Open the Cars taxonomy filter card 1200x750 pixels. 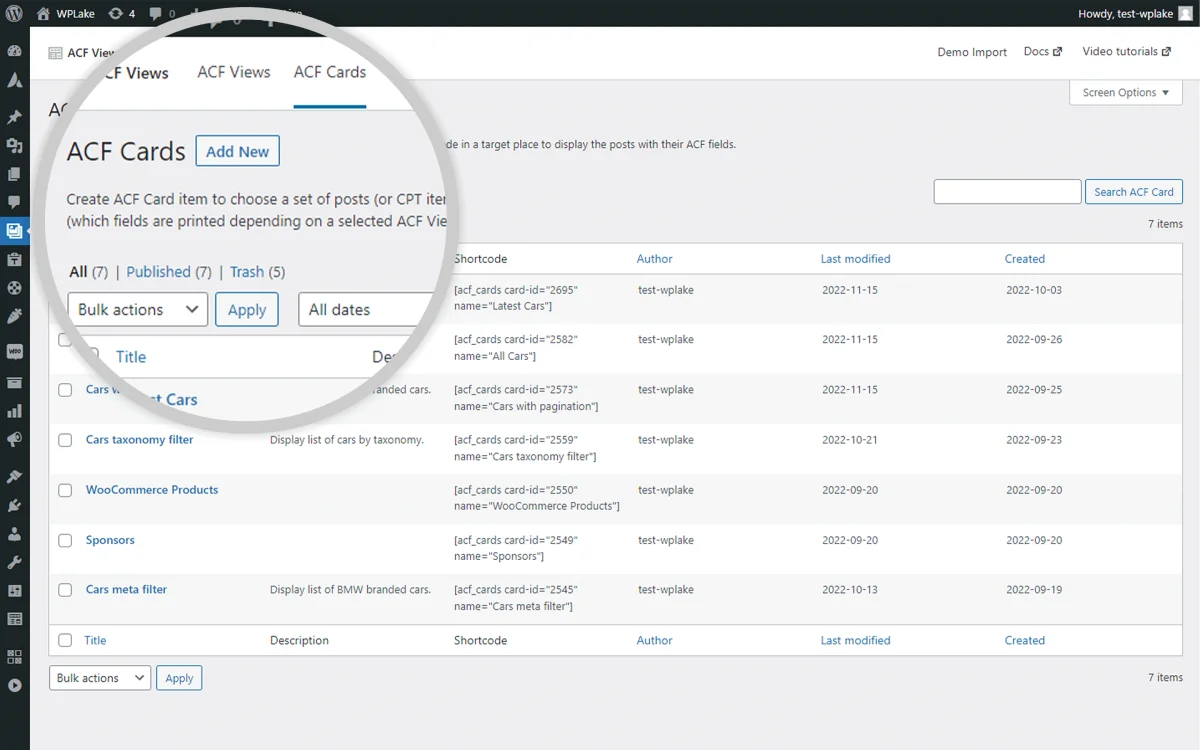click(140, 440)
